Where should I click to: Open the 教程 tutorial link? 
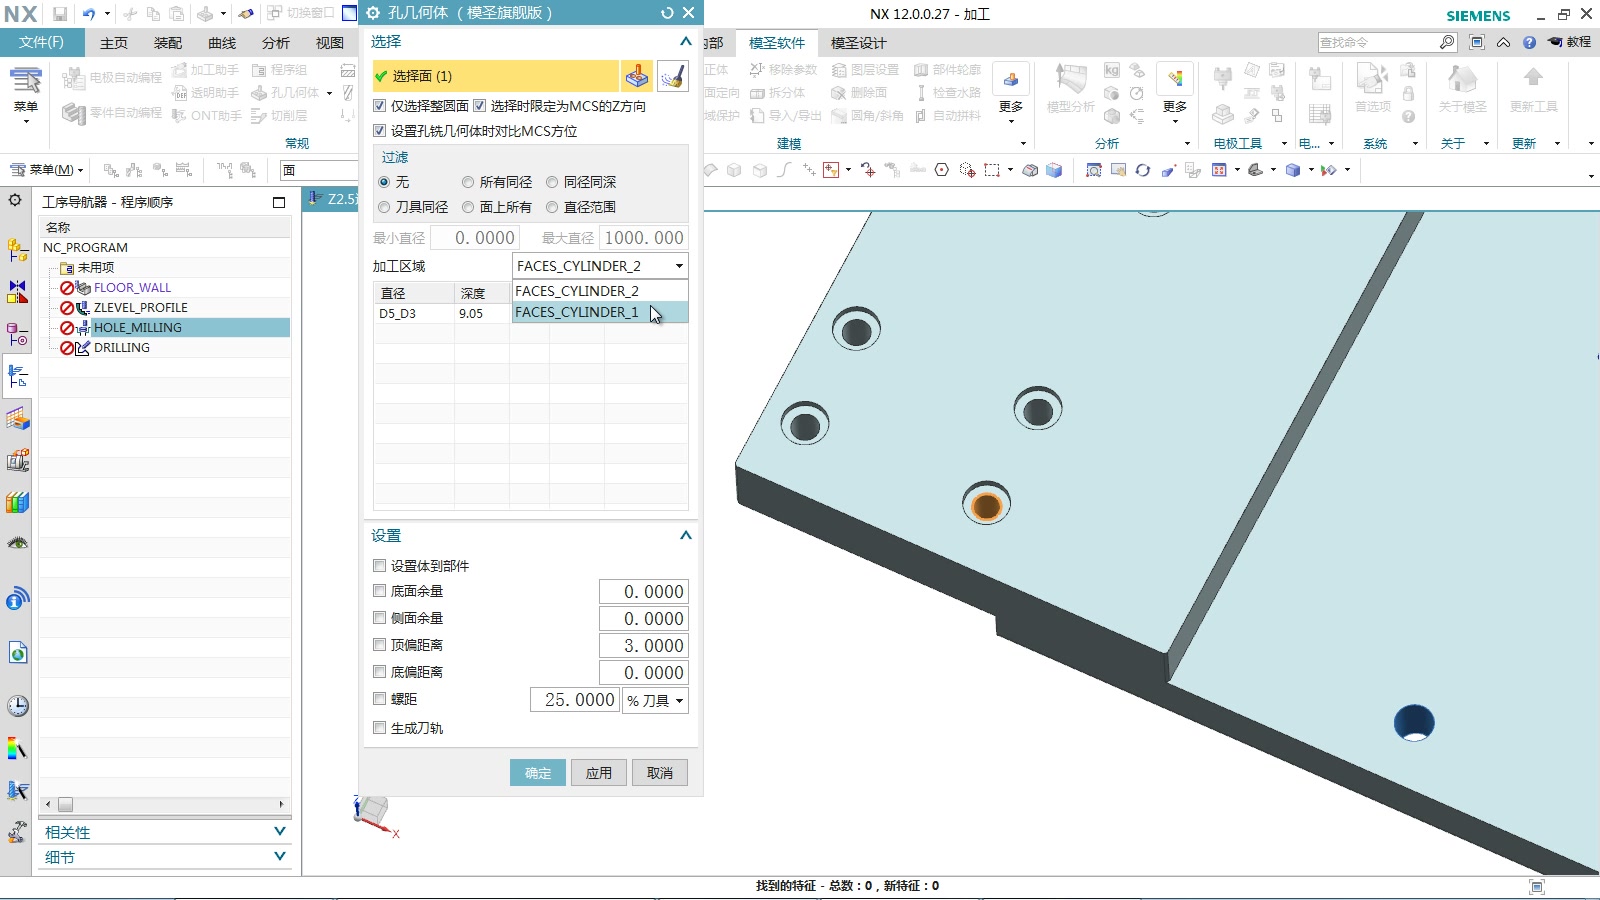point(1570,42)
